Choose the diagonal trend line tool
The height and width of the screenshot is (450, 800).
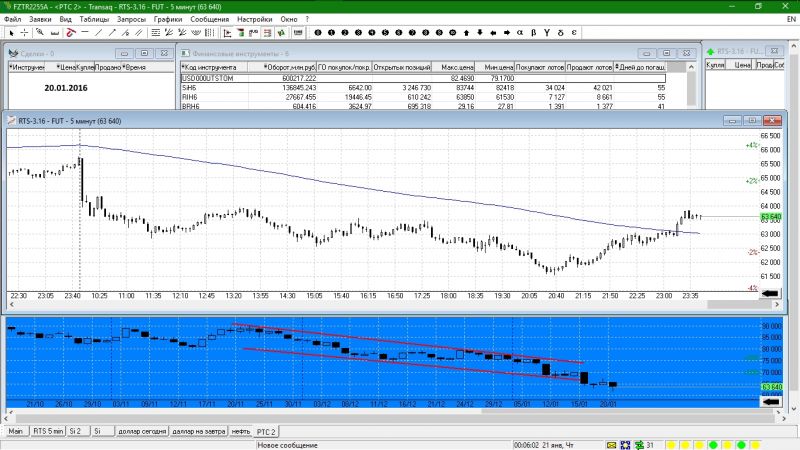tap(98, 33)
